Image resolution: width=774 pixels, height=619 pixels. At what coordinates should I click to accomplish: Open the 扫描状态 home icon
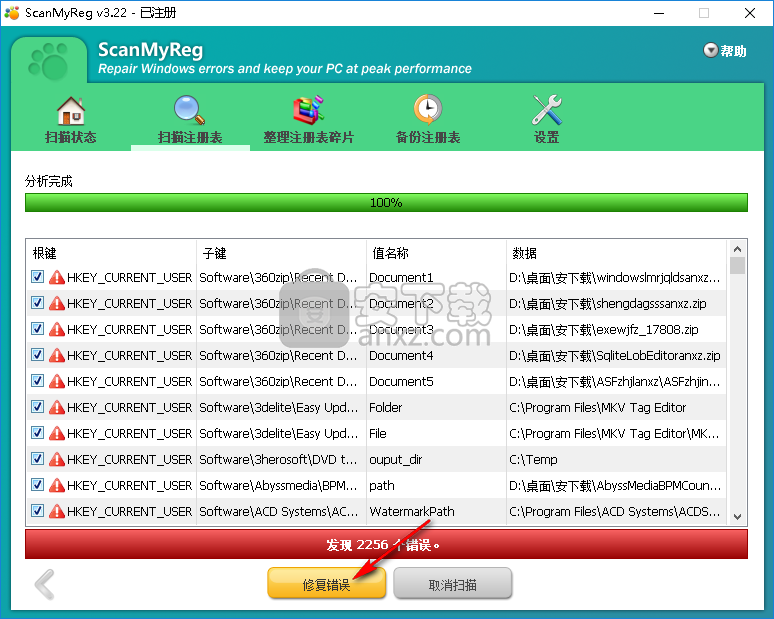pyautogui.click(x=71, y=110)
